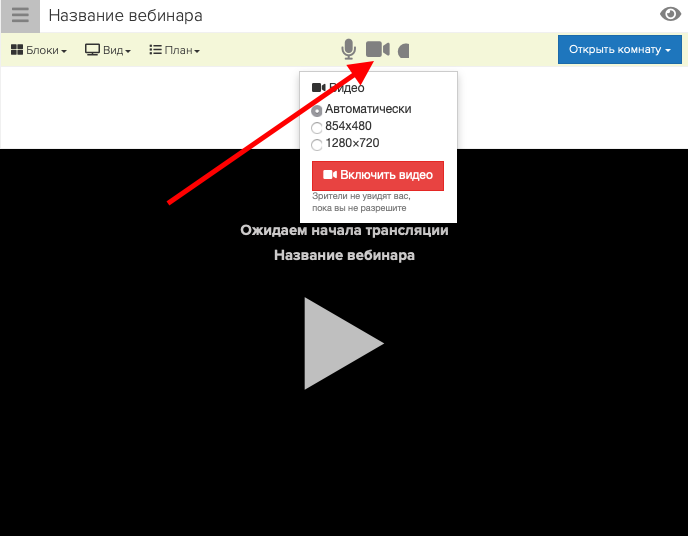The image size is (688, 536).
Task: Click the Название вебинара title
Action: tap(125, 16)
